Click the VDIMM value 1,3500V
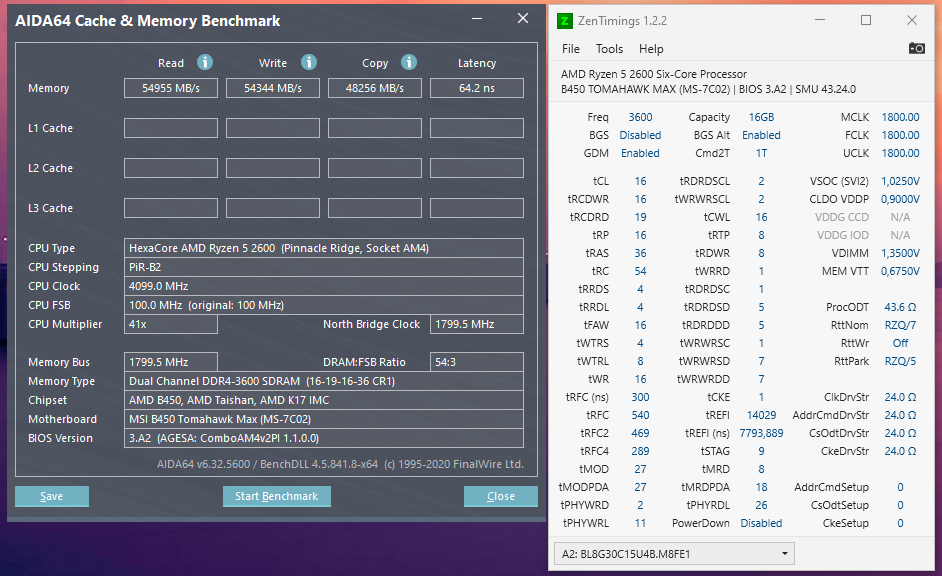Screen dimensions: 942x576 pyautogui.click(x=900, y=253)
